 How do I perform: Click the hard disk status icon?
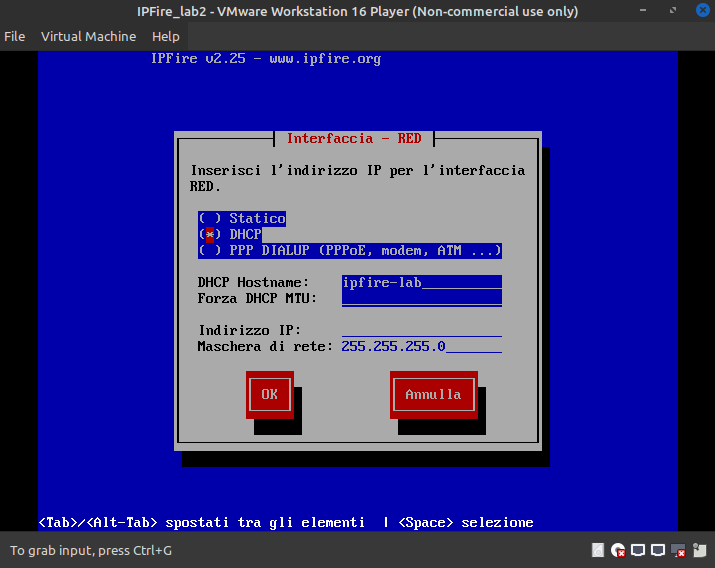tap(598, 550)
